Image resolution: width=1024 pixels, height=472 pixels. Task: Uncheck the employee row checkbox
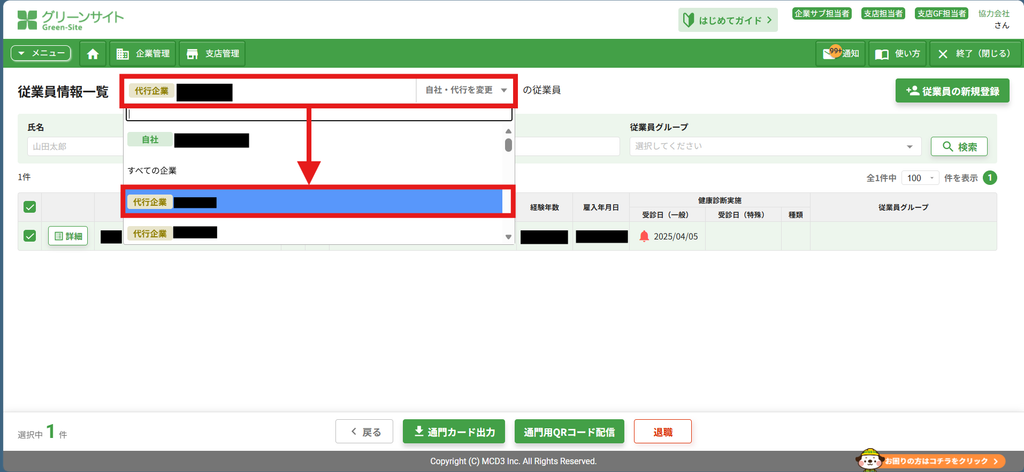pos(29,236)
